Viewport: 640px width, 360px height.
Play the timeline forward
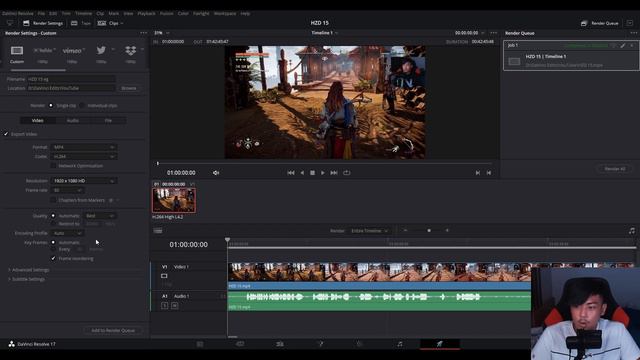click(322, 173)
